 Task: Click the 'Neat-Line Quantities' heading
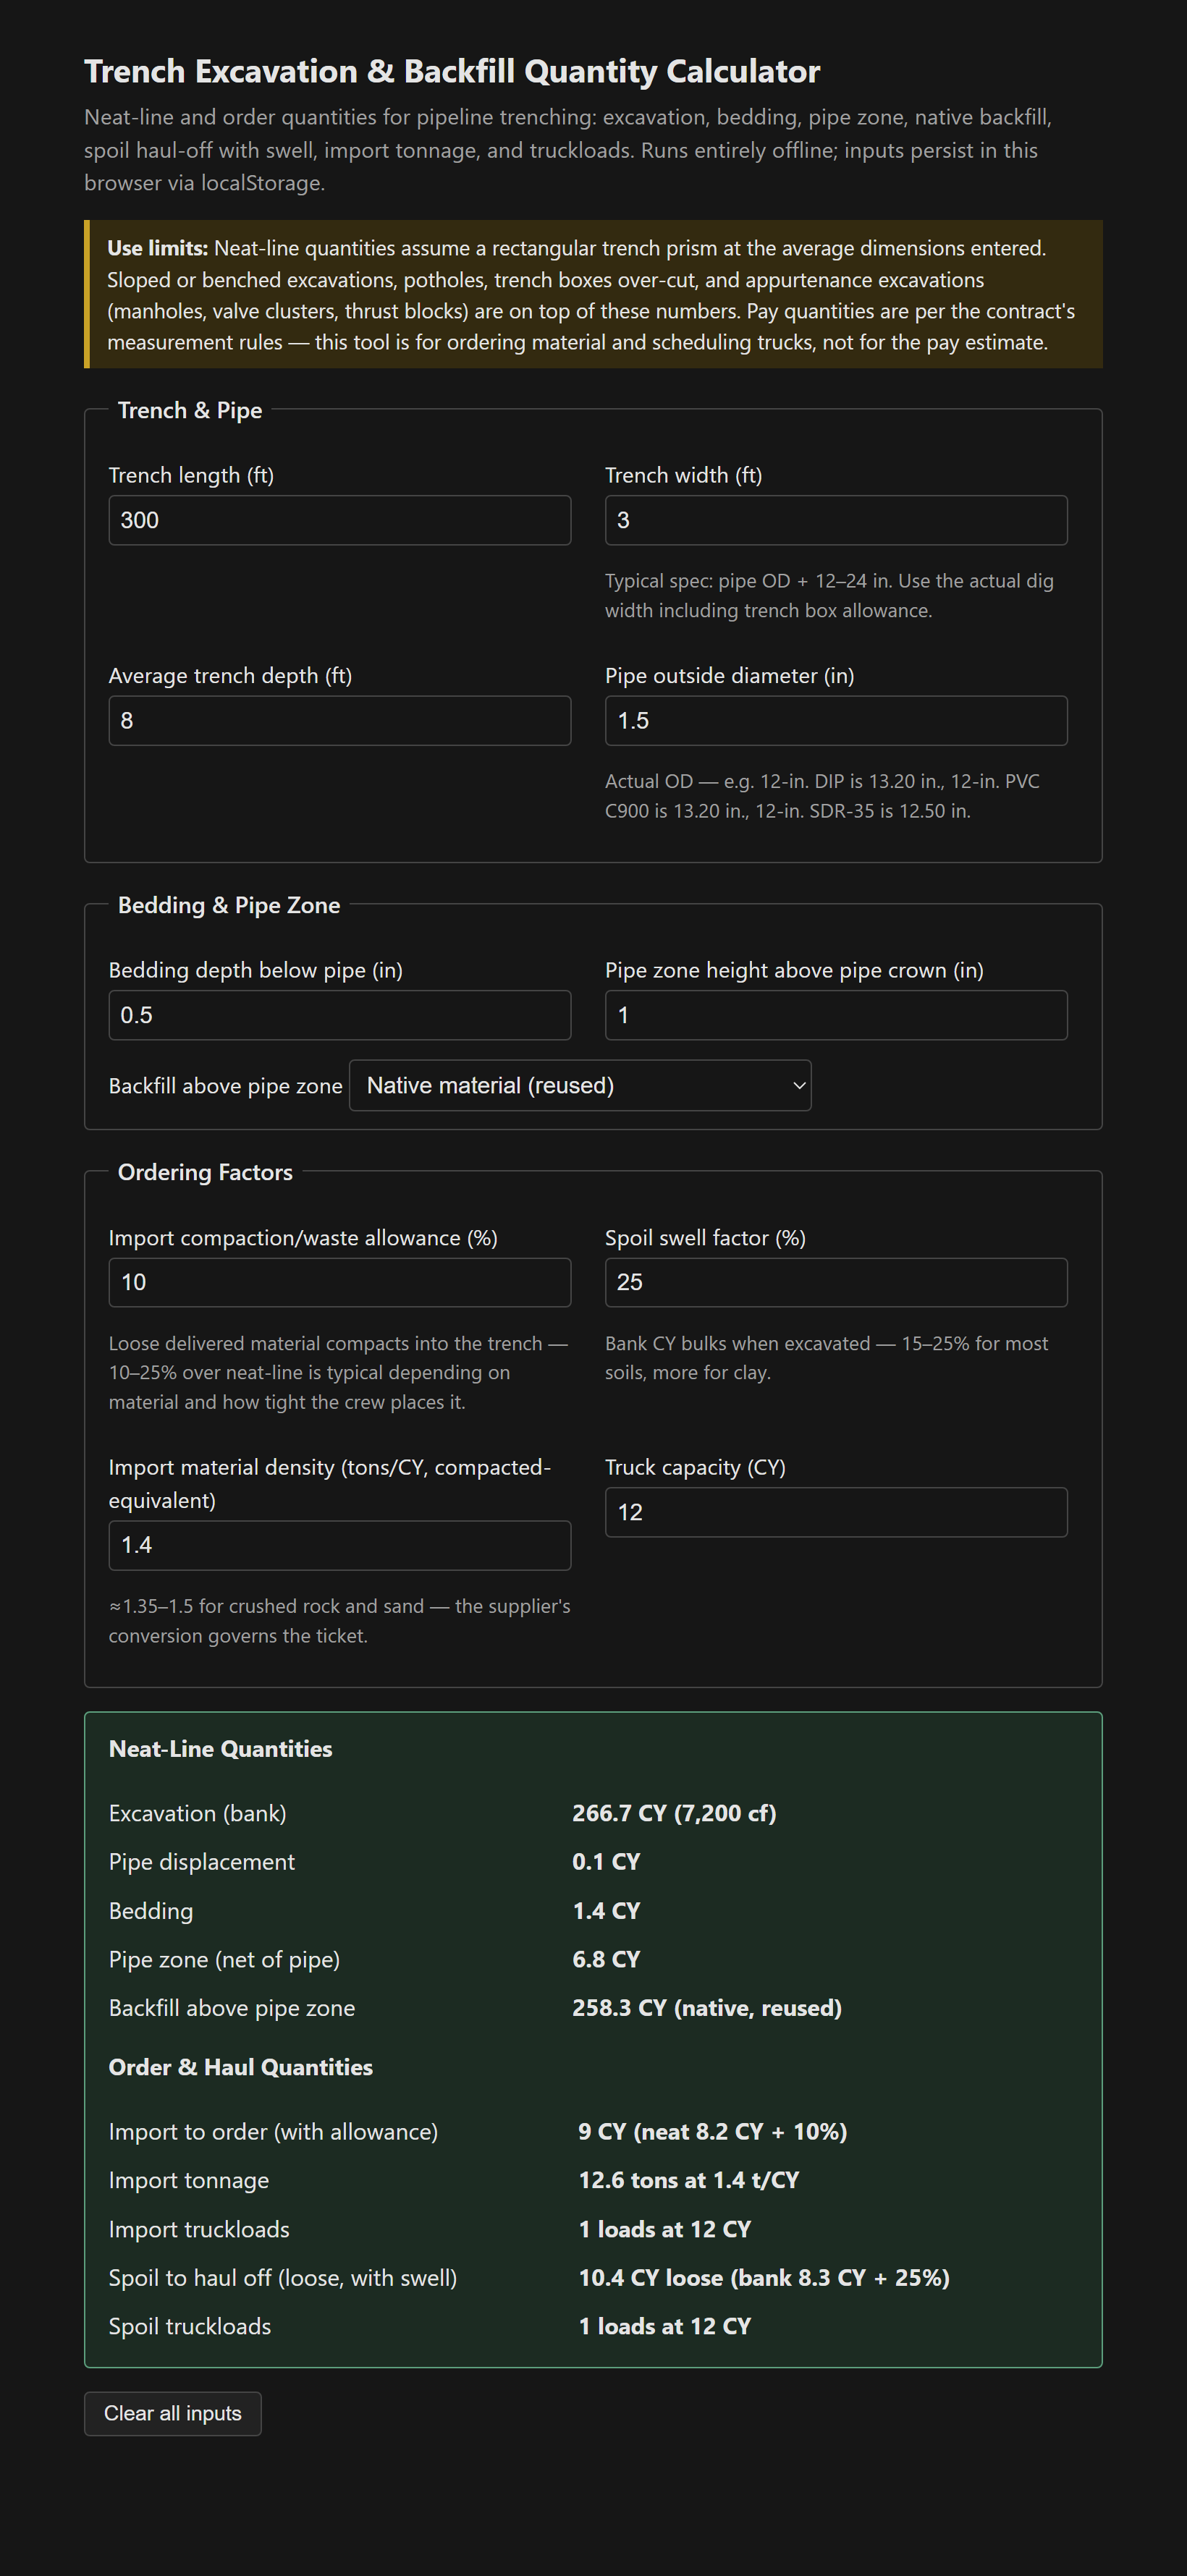(x=221, y=1748)
